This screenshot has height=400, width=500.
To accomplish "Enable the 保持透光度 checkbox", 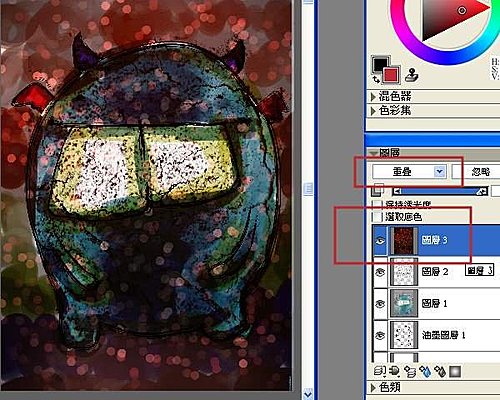I will (x=377, y=204).
